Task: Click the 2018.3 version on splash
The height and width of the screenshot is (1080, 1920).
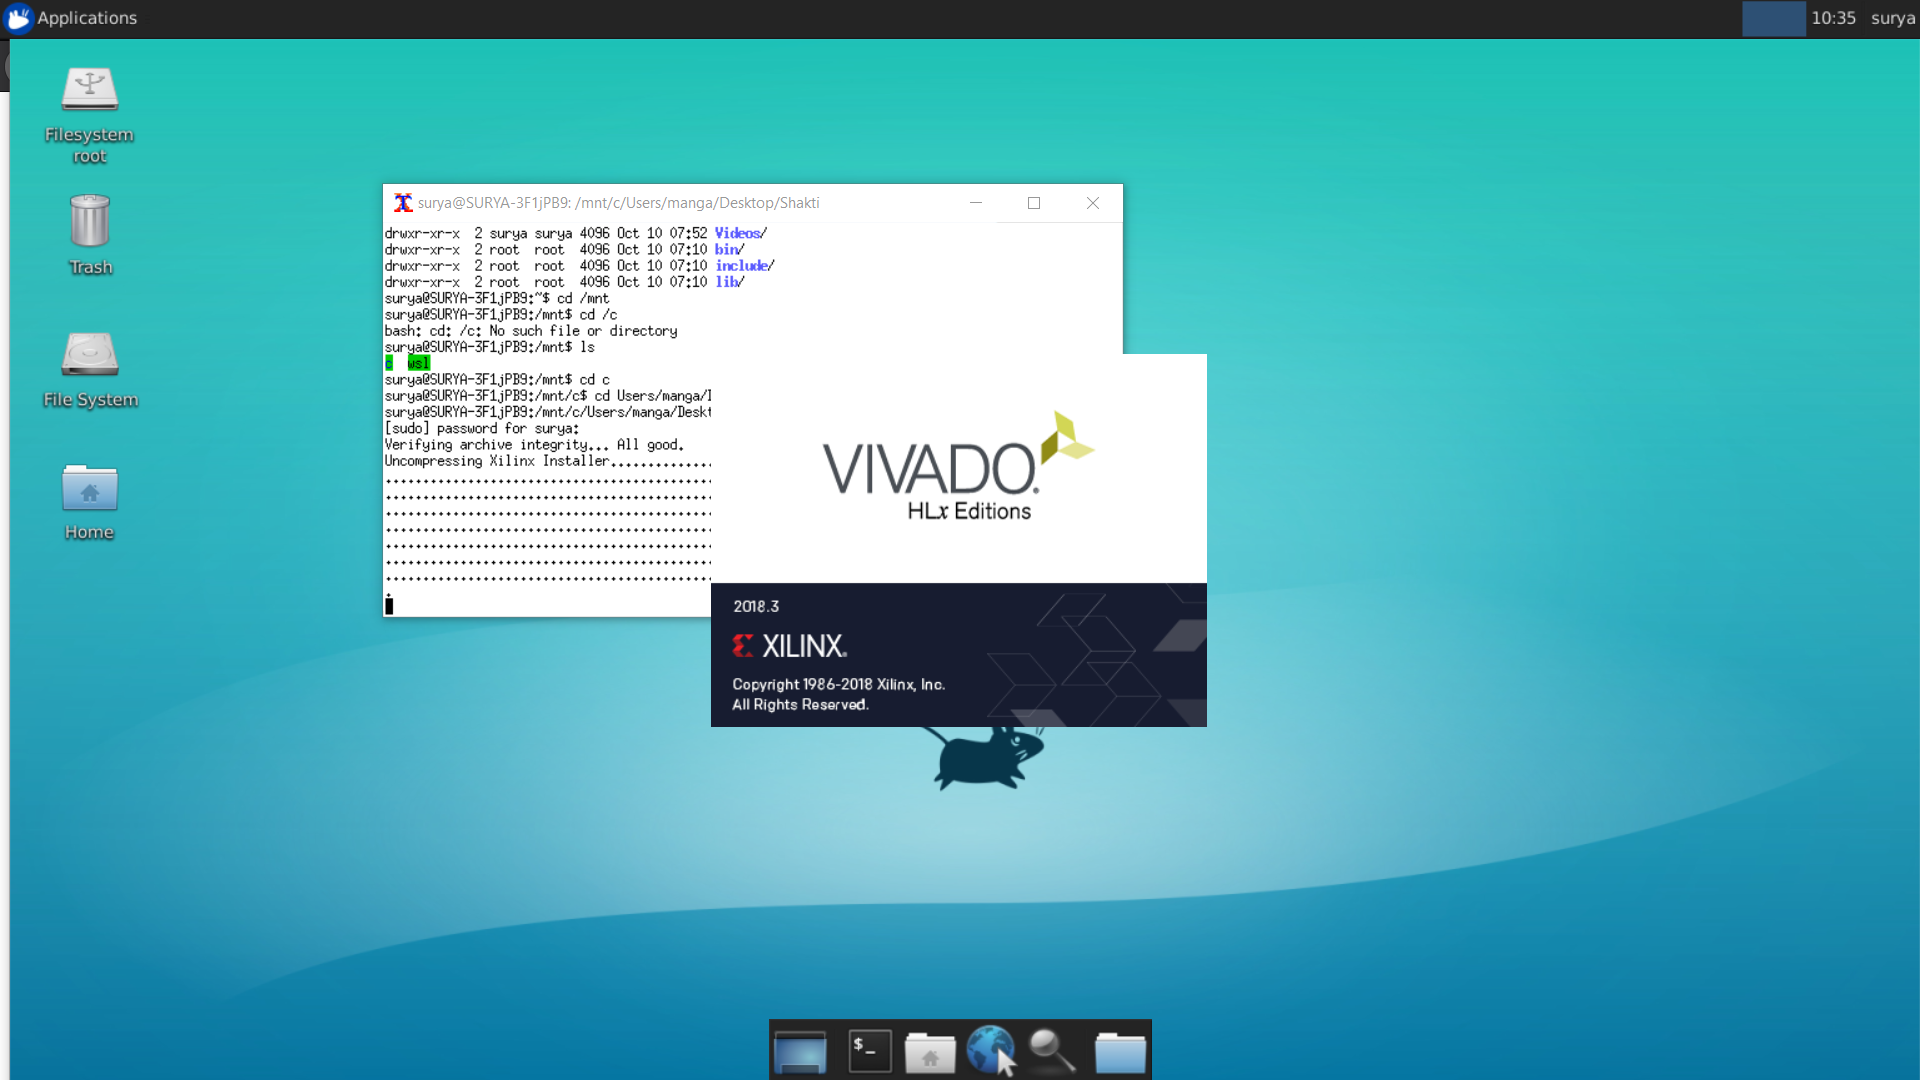Action: 756,607
